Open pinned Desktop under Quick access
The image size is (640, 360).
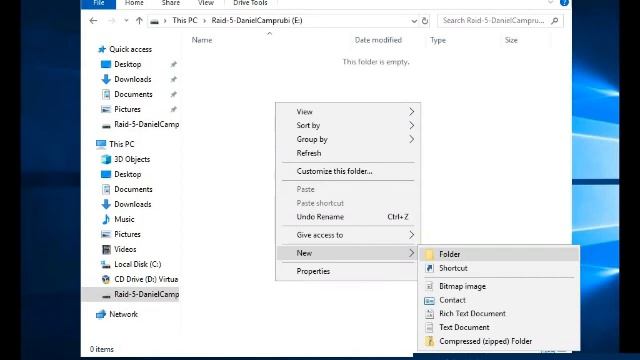pyautogui.click(x=127, y=64)
